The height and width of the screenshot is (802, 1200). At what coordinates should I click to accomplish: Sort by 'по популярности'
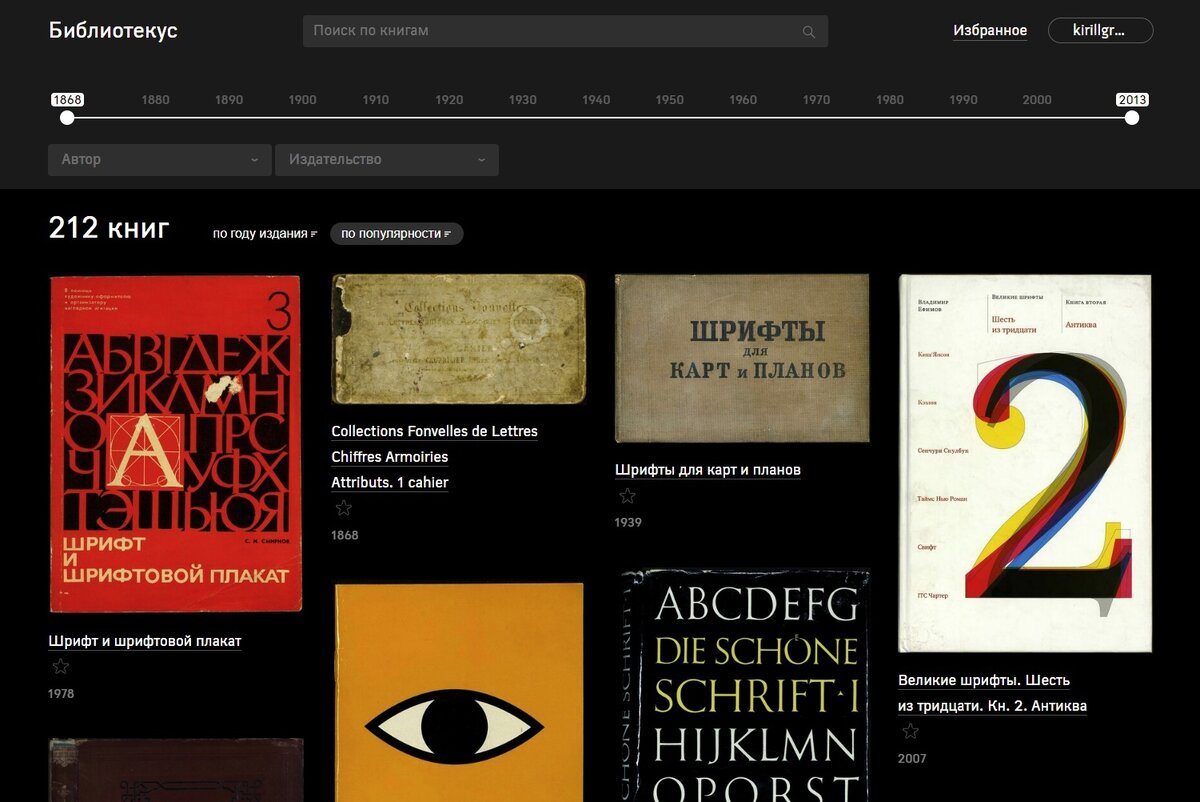point(397,234)
